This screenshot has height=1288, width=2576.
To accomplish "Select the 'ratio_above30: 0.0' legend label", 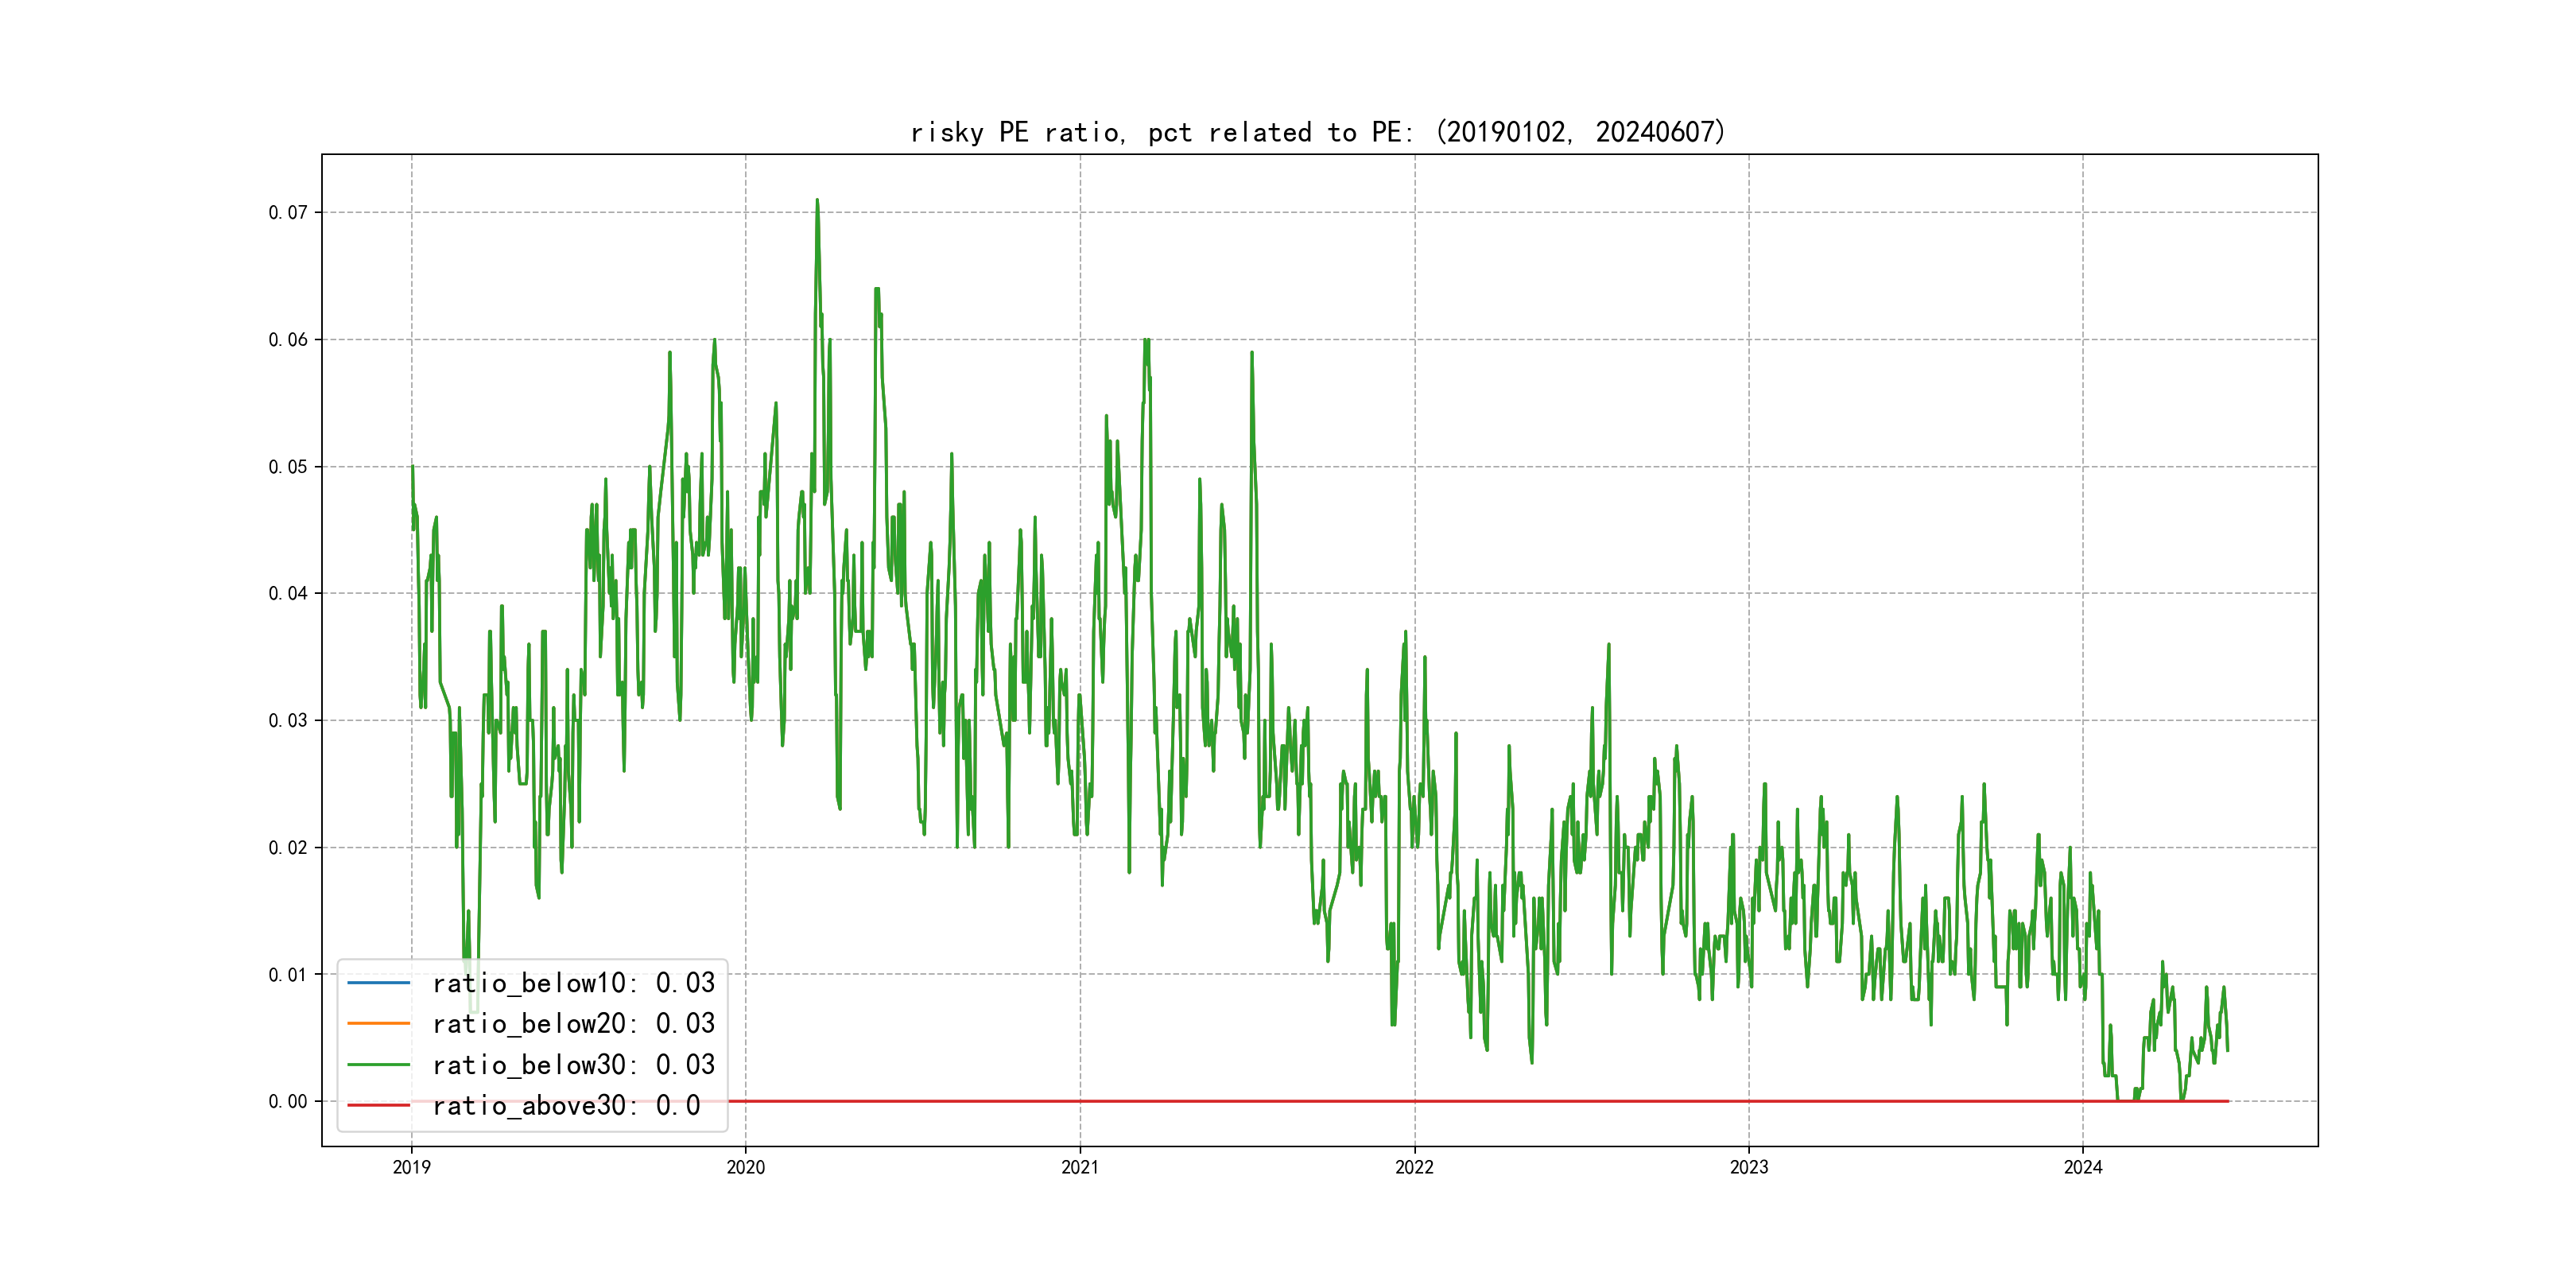I will 566,1106.
